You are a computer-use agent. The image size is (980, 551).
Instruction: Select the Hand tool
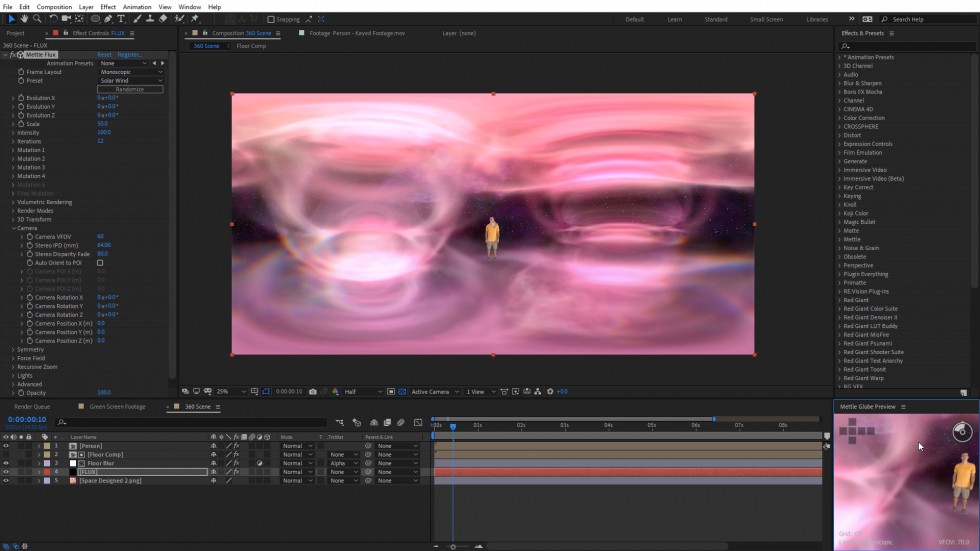pyautogui.click(x=24, y=19)
